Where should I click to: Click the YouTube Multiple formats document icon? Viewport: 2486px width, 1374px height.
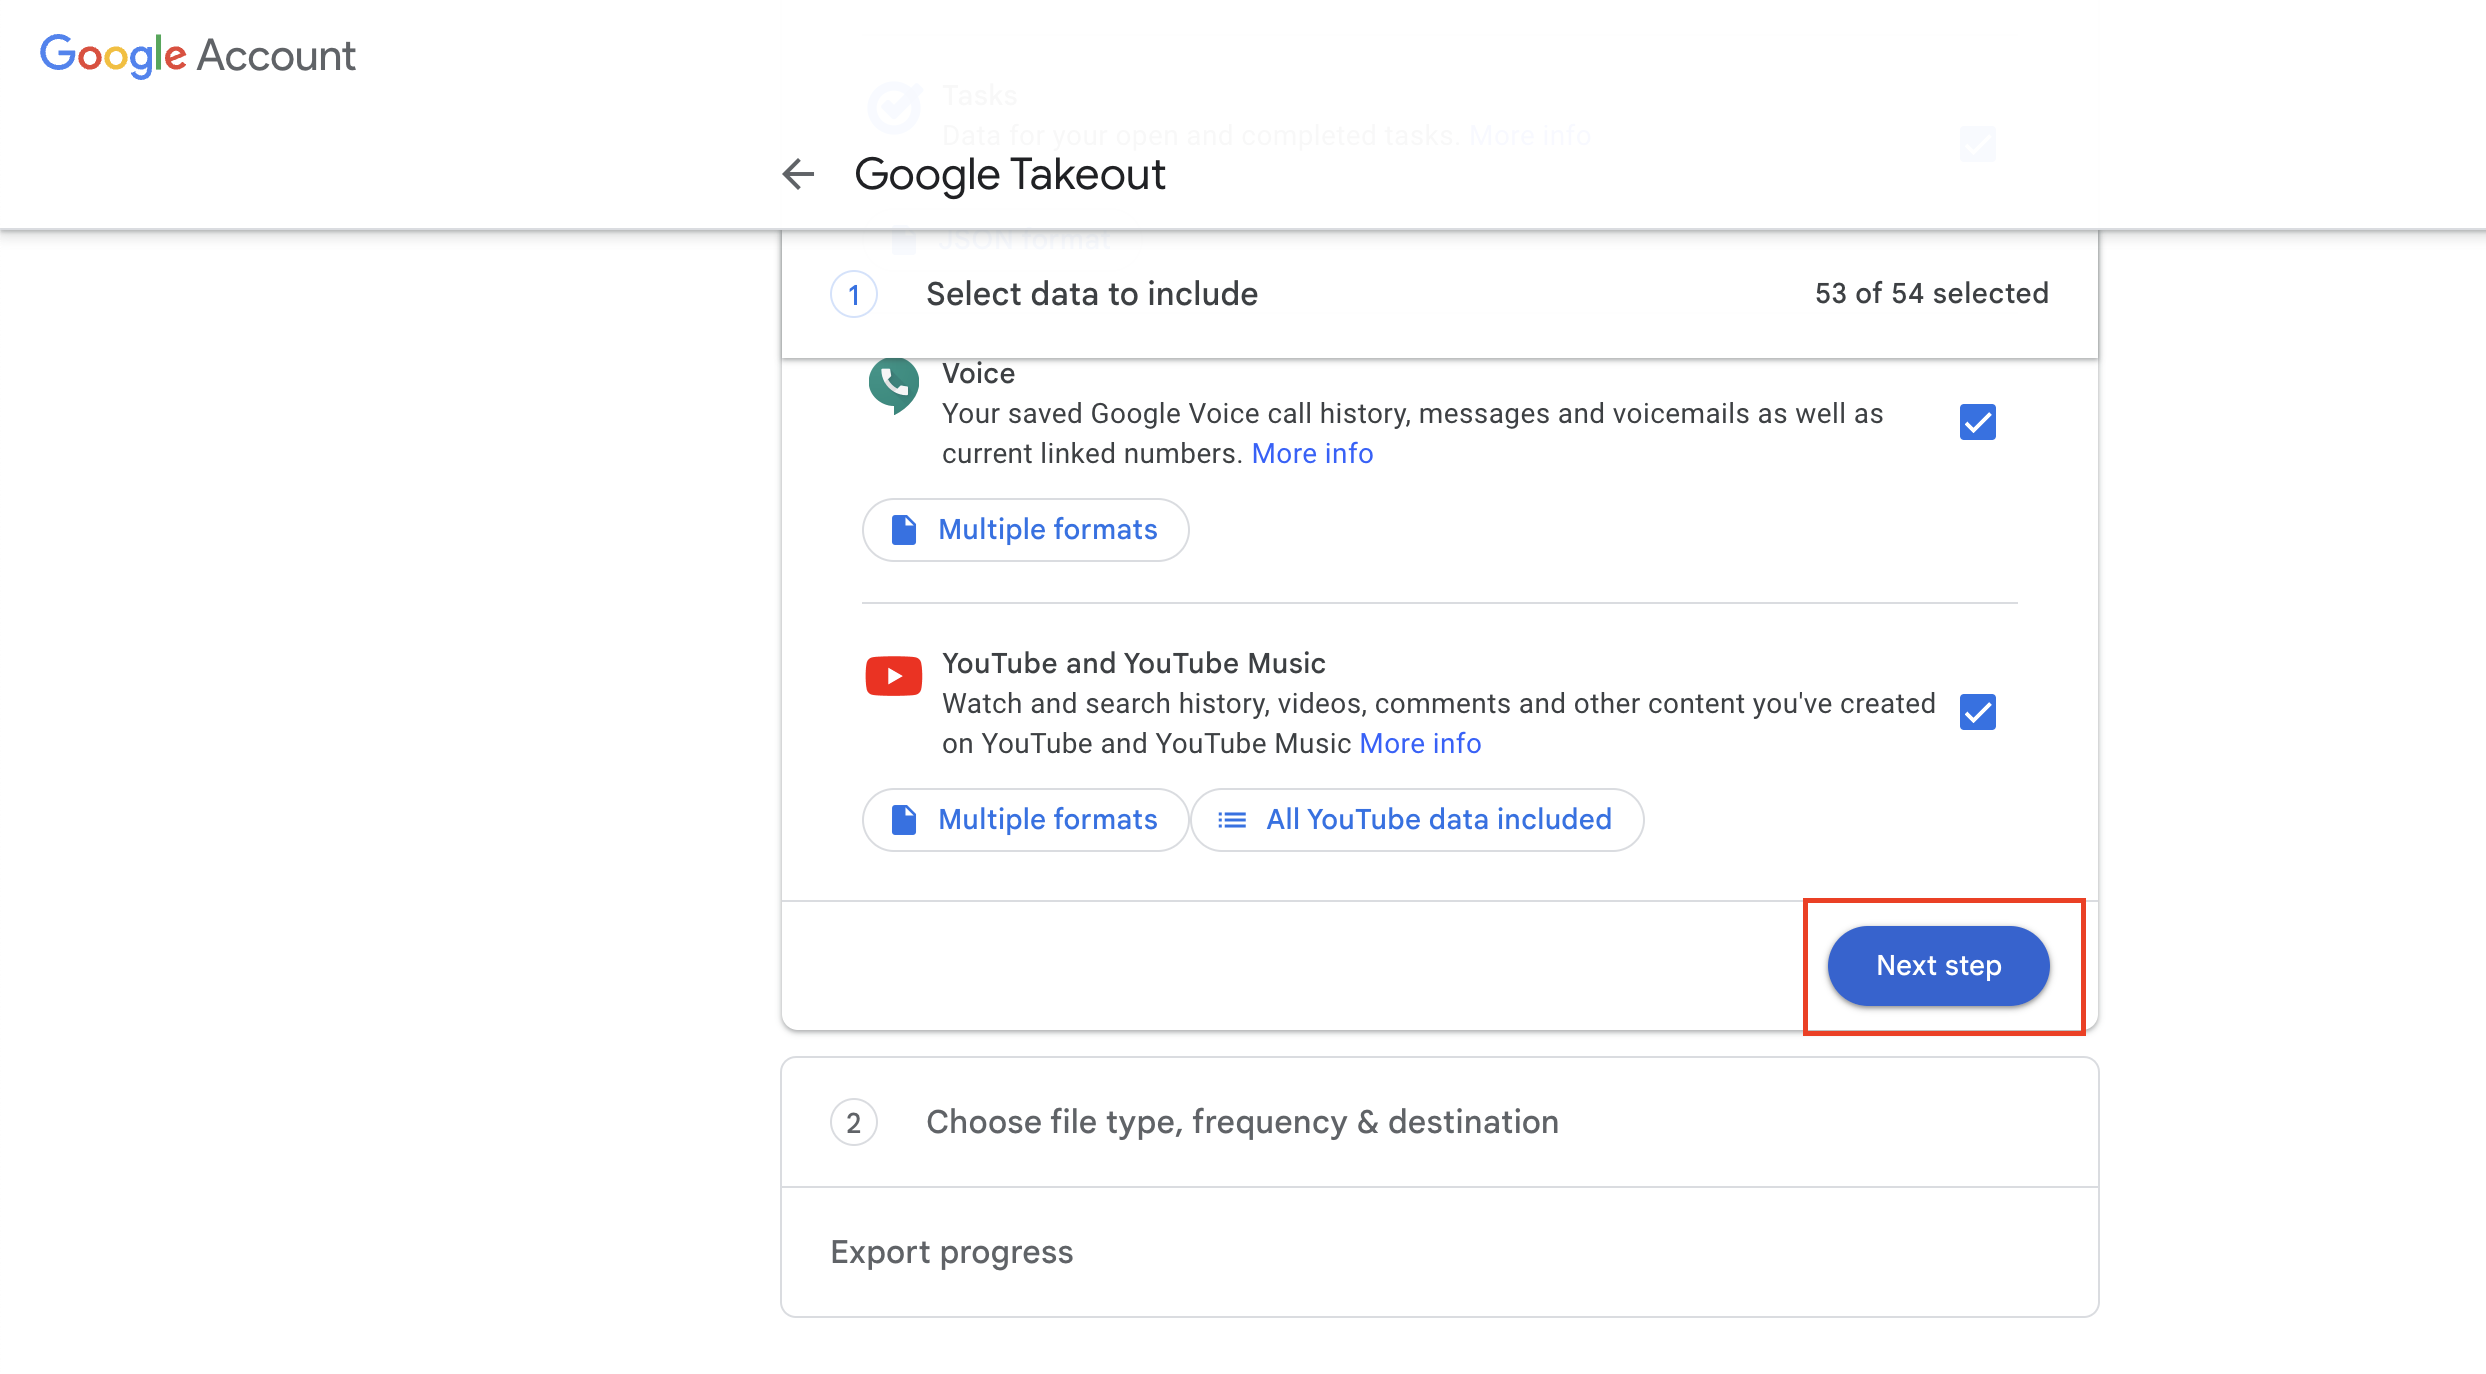[x=905, y=819]
